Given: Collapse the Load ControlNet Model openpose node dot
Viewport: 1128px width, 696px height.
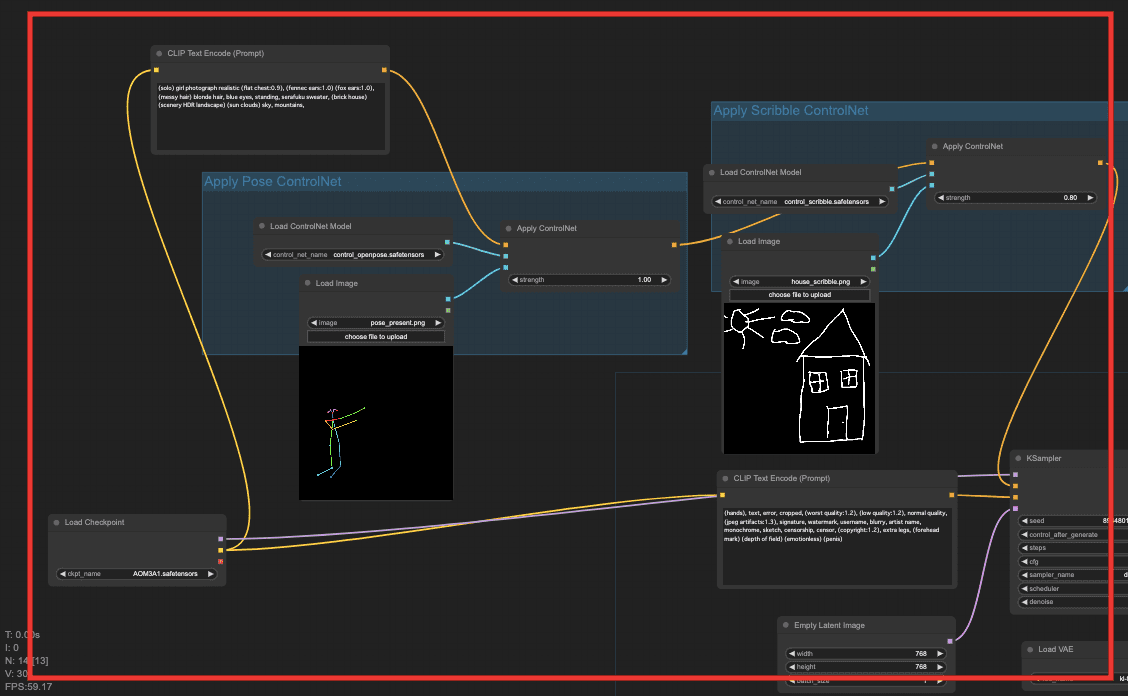Looking at the screenshot, I should (262, 226).
